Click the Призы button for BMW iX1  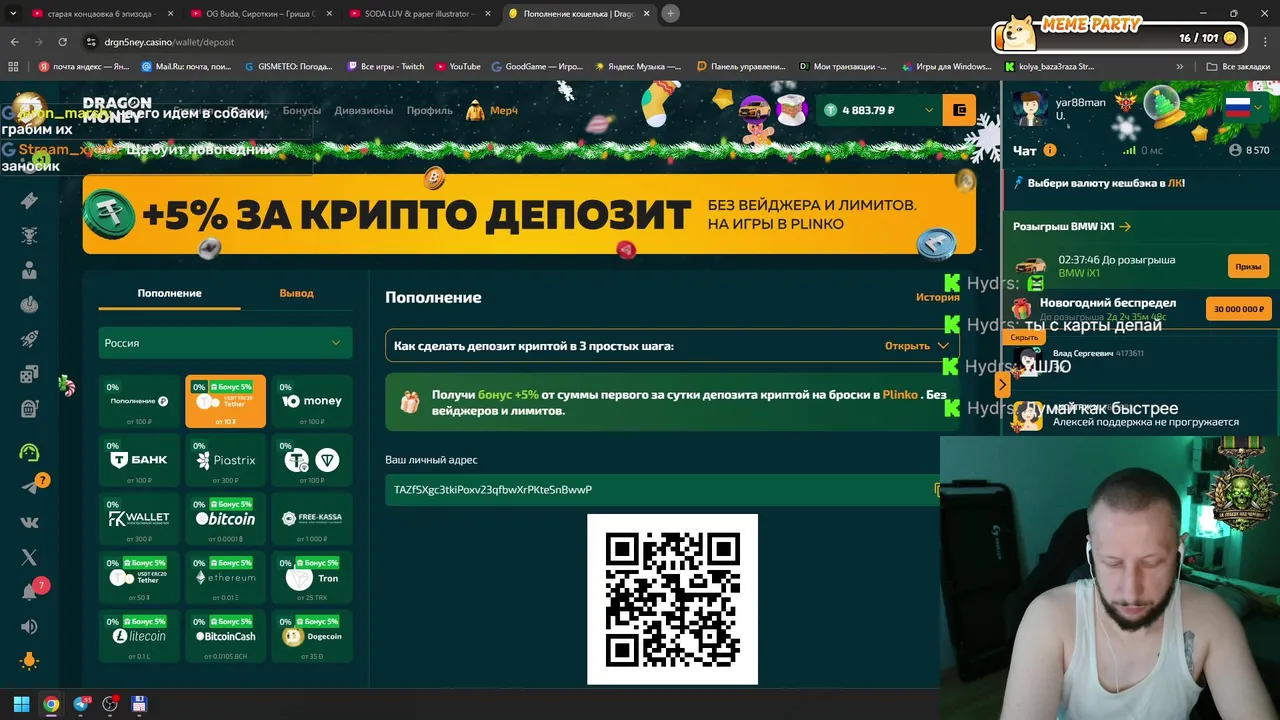click(1248, 267)
